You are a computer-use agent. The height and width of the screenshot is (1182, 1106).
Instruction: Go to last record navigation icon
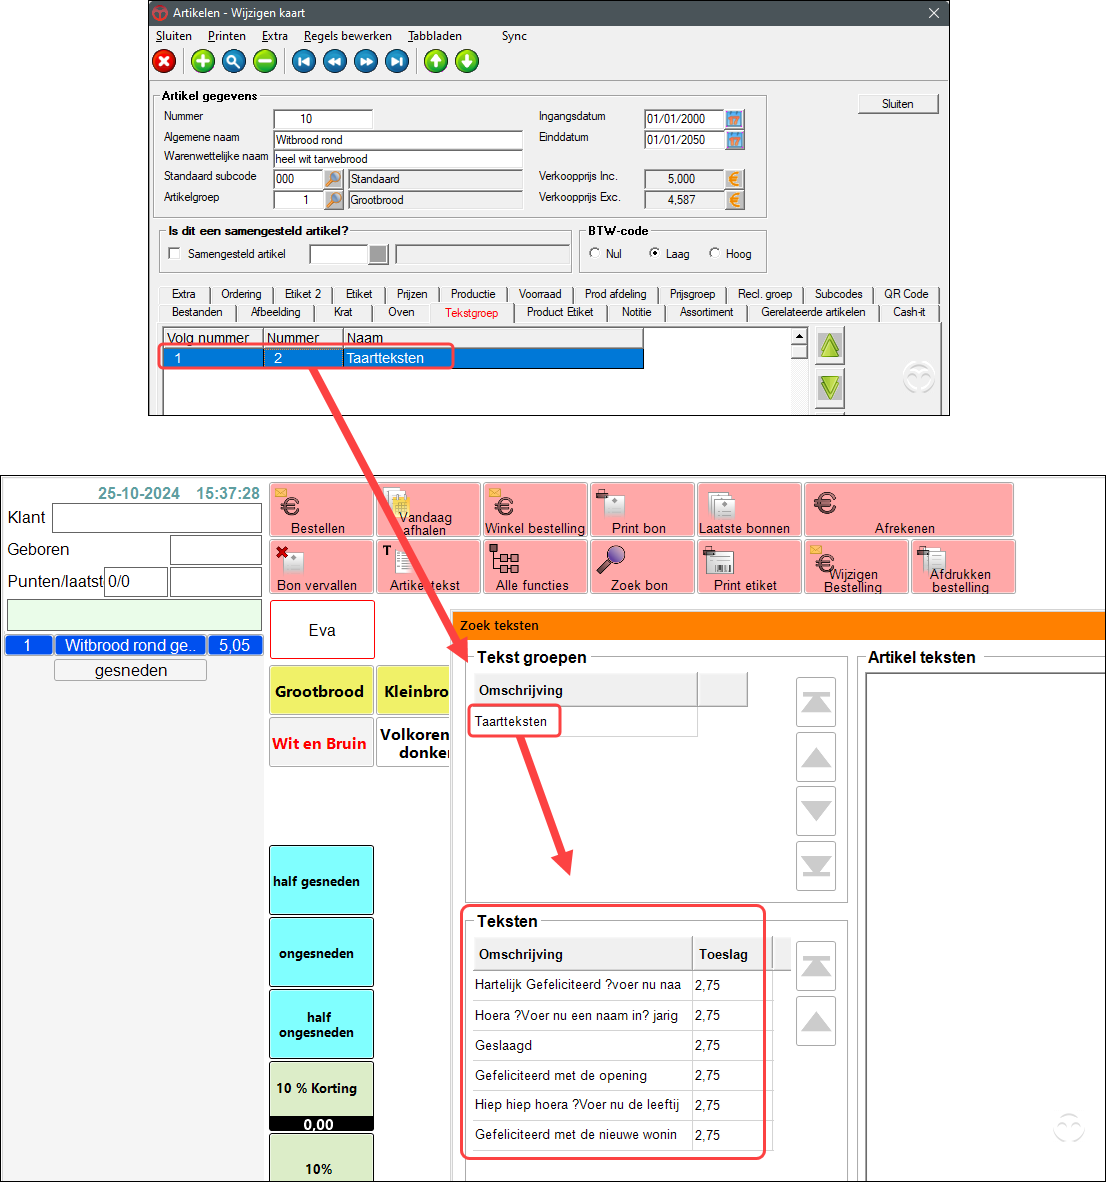point(397,61)
